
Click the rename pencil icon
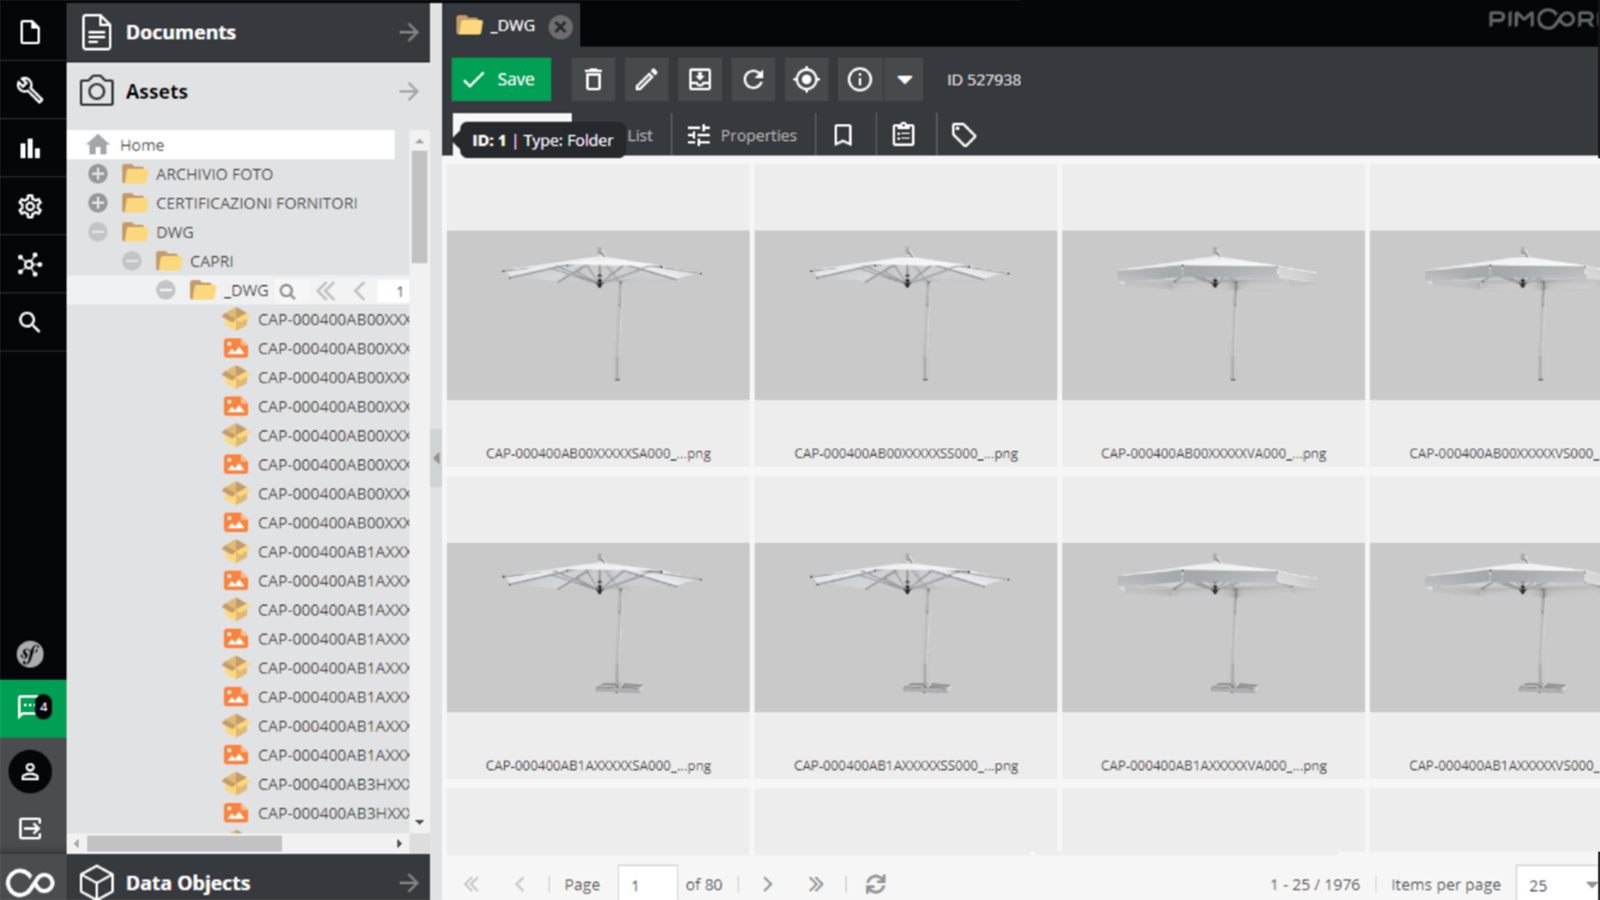646,80
